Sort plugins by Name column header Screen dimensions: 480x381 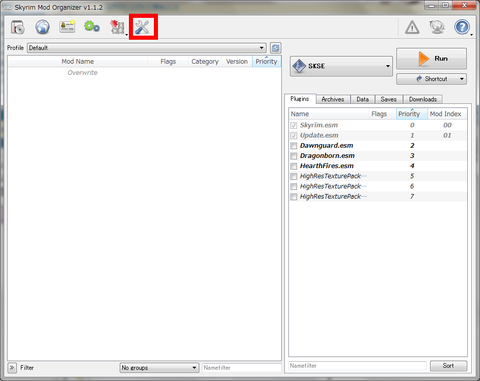click(x=329, y=114)
